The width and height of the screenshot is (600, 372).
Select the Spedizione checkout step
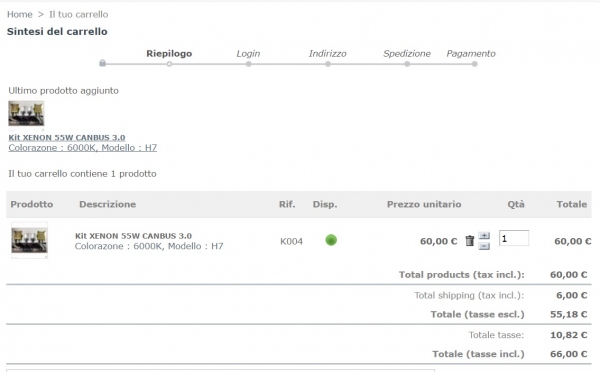(x=407, y=54)
